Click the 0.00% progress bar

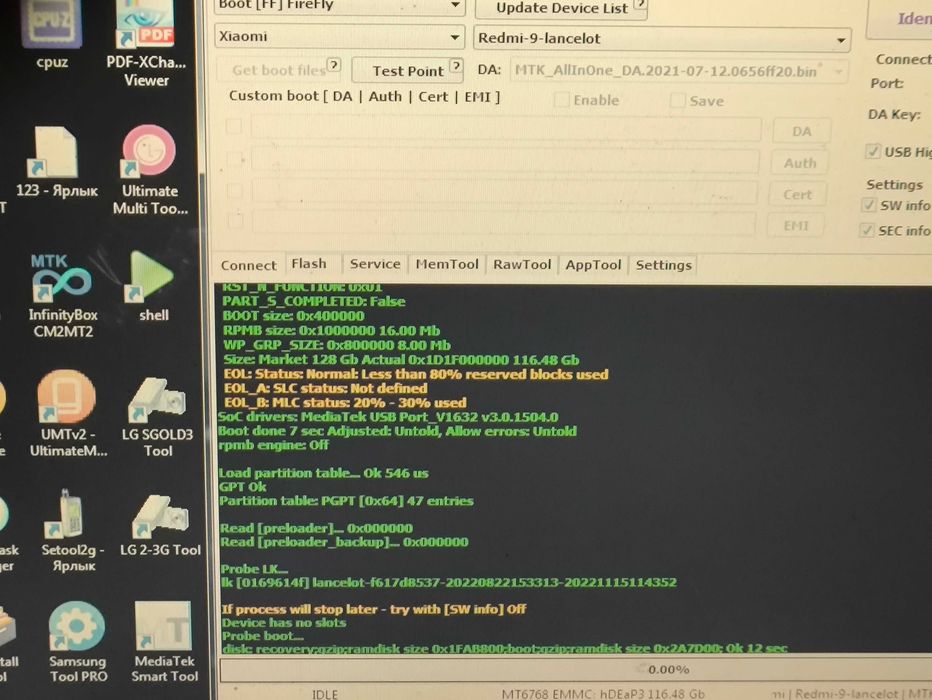coord(575,670)
